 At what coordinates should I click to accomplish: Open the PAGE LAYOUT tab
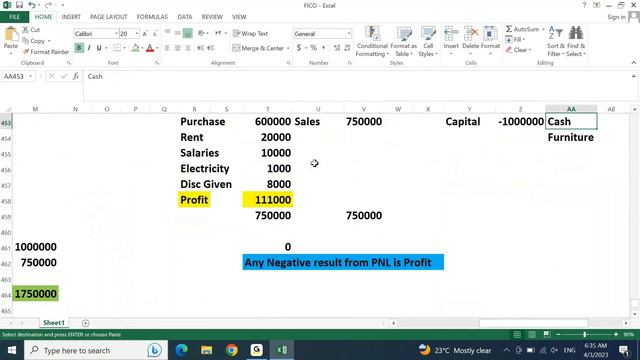tap(109, 17)
